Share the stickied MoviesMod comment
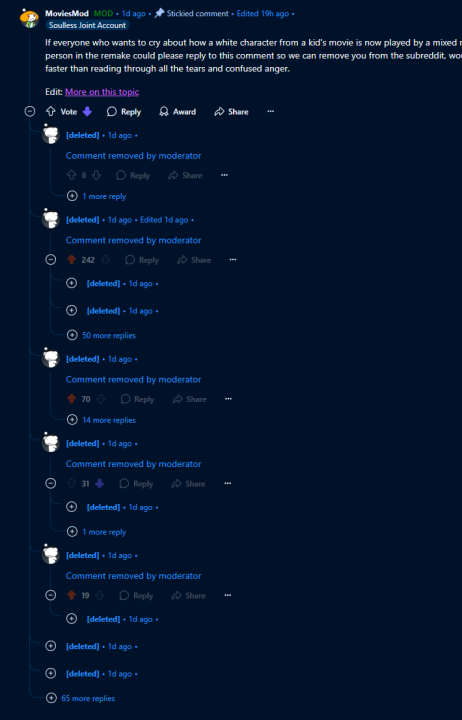The image size is (462, 720). [x=231, y=112]
